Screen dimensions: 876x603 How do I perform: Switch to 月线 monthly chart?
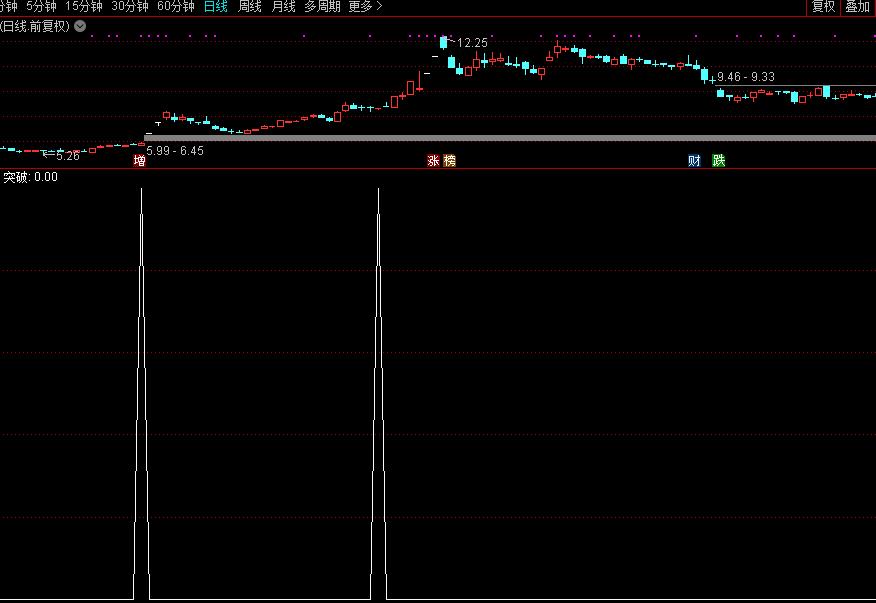tap(283, 7)
